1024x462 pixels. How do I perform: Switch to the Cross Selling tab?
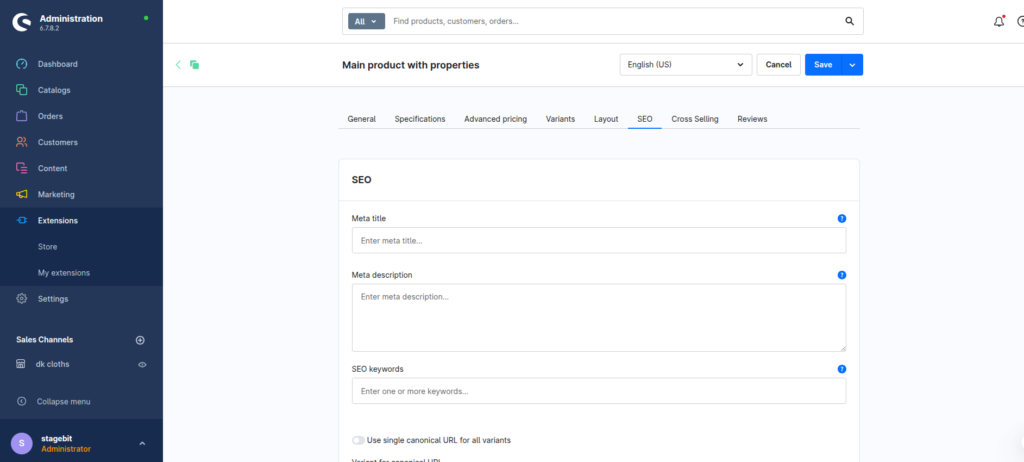[x=695, y=119]
